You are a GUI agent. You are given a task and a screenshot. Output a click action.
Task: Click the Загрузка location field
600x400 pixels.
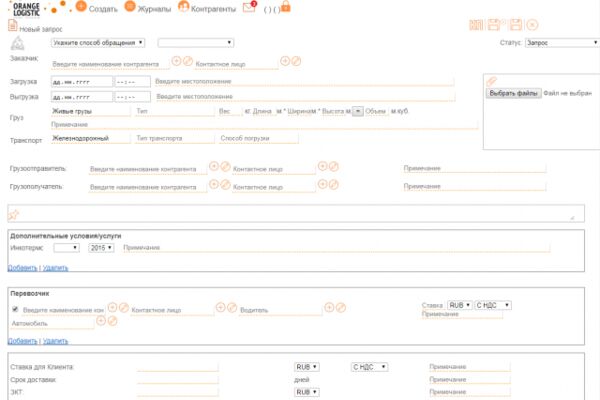304,82
